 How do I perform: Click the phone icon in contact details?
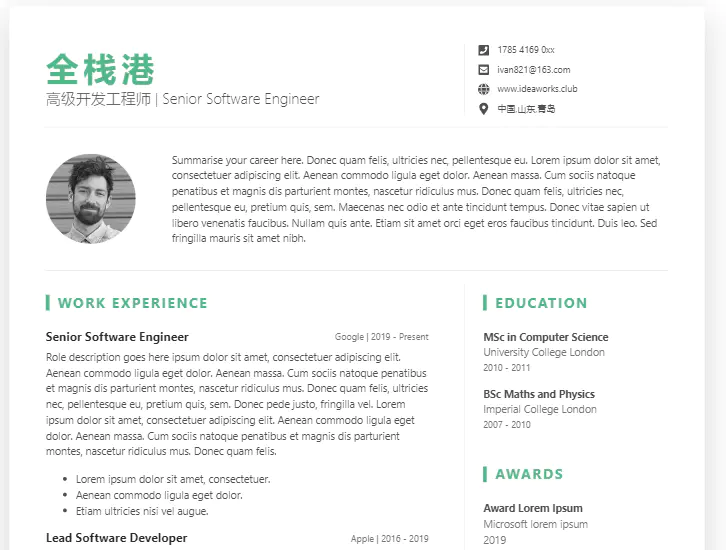coord(484,50)
